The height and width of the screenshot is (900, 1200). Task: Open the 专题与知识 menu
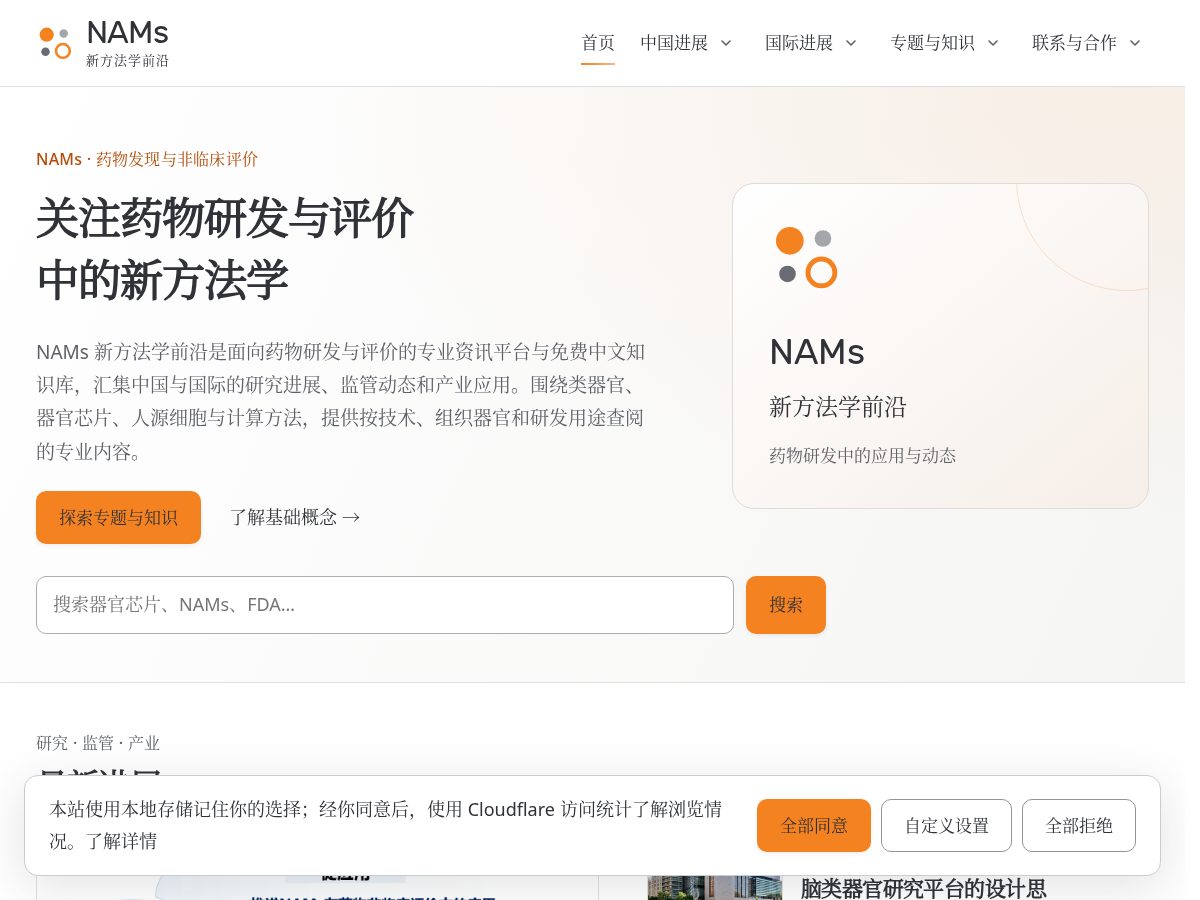click(932, 43)
